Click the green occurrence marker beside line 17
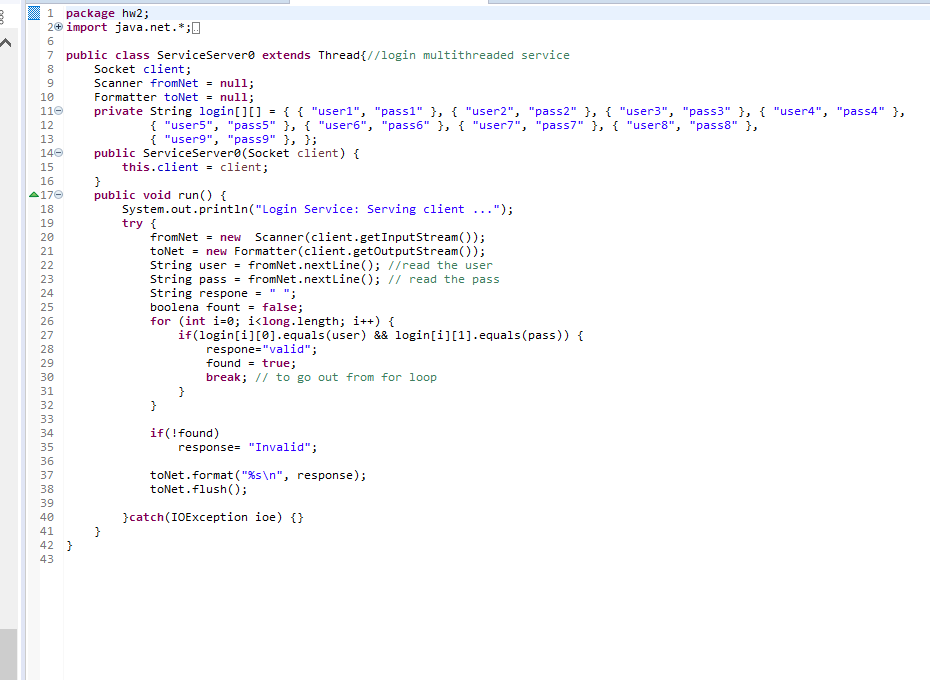The width and height of the screenshot is (930, 680). pos(35,195)
